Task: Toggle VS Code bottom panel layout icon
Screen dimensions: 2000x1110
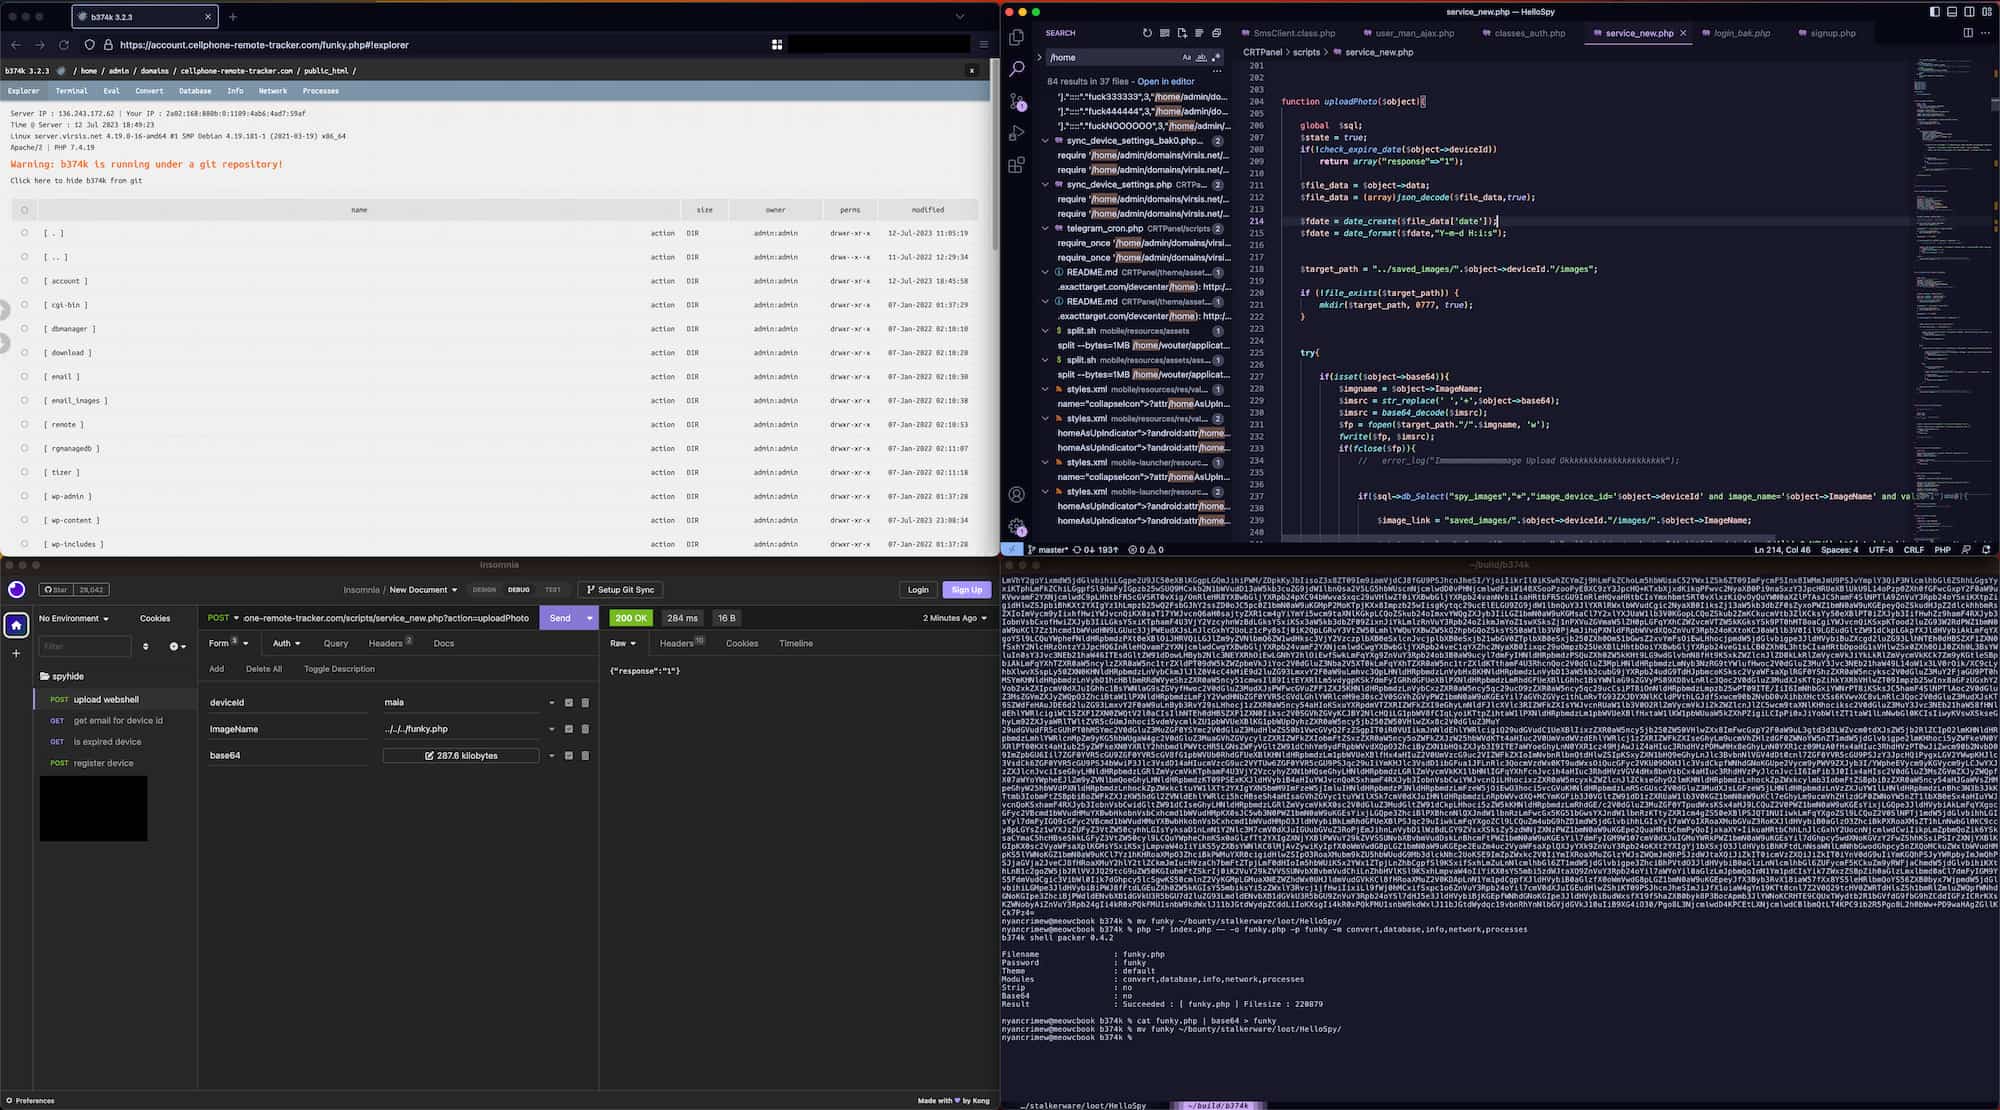Action: [1952, 12]
